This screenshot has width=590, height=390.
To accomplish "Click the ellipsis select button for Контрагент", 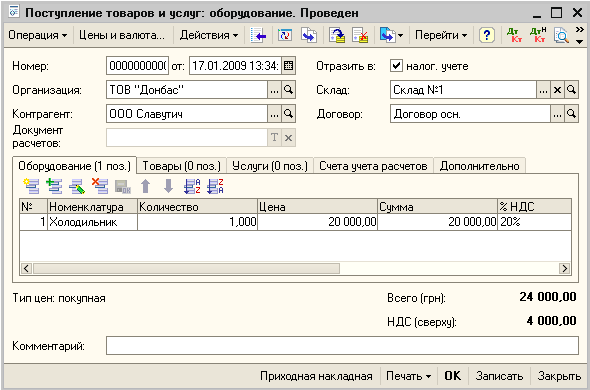I will click(x=274, y=114).
